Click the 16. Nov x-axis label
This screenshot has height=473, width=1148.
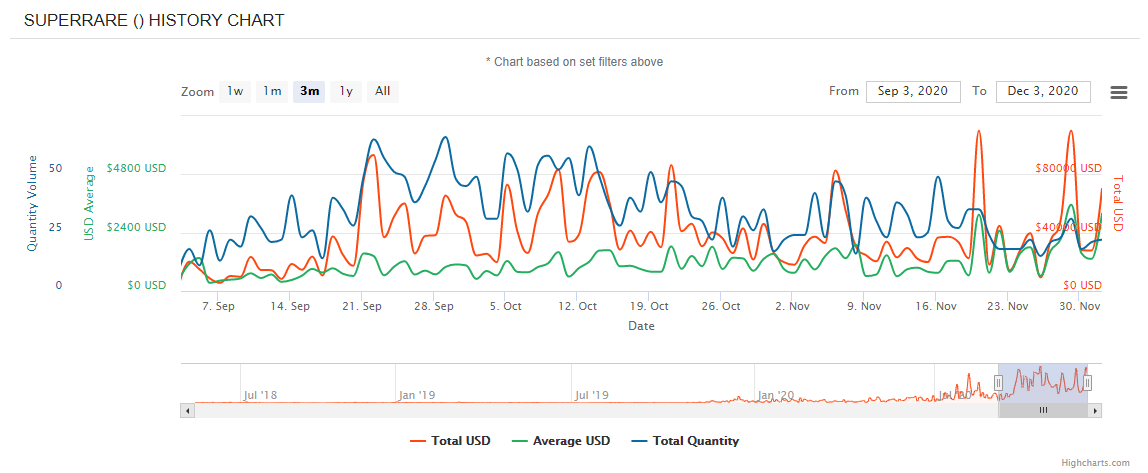[x=936, y=306]
